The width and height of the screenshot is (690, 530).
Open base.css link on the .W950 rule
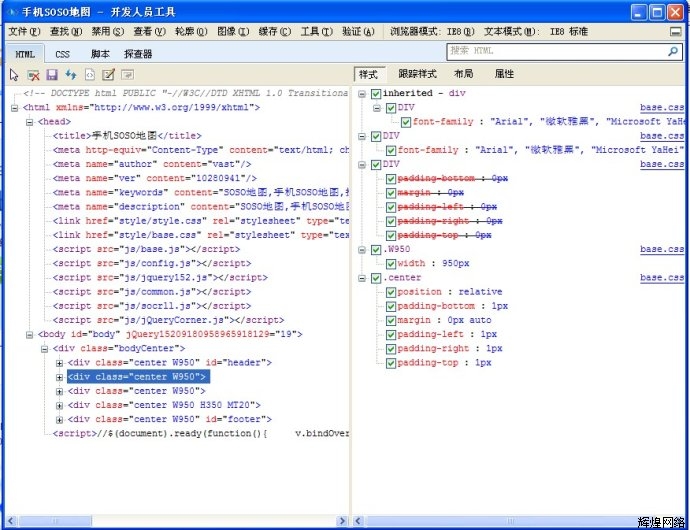coord(662,250)
